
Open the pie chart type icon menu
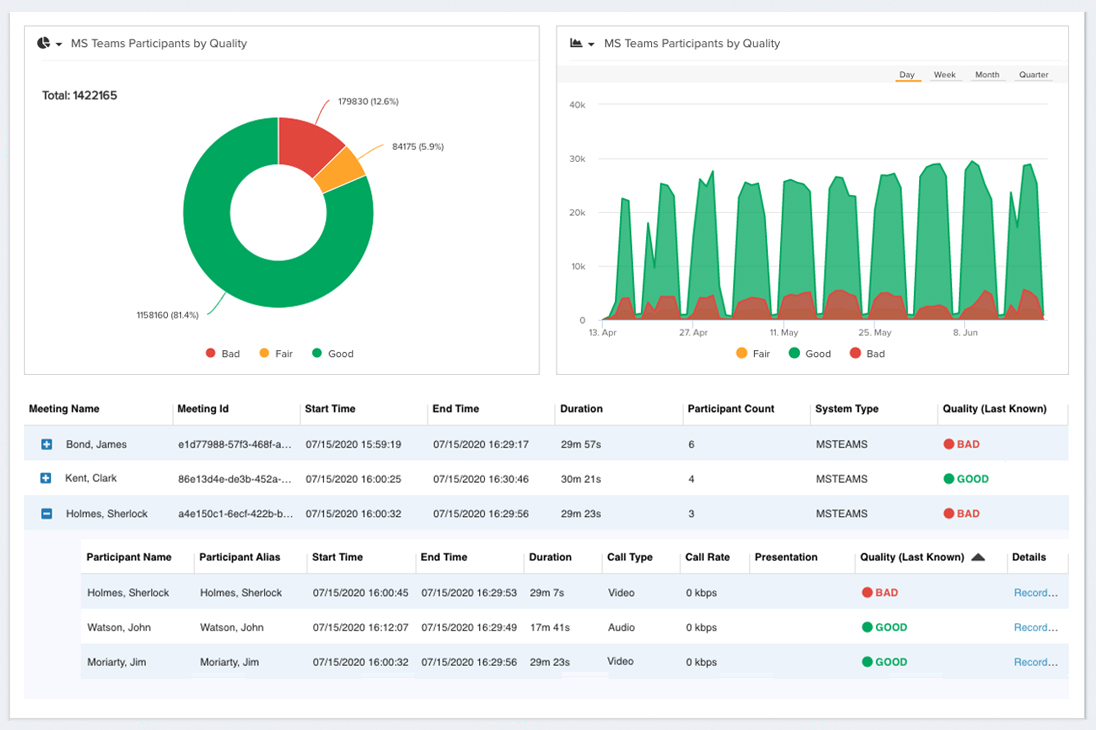coord(43,43)
